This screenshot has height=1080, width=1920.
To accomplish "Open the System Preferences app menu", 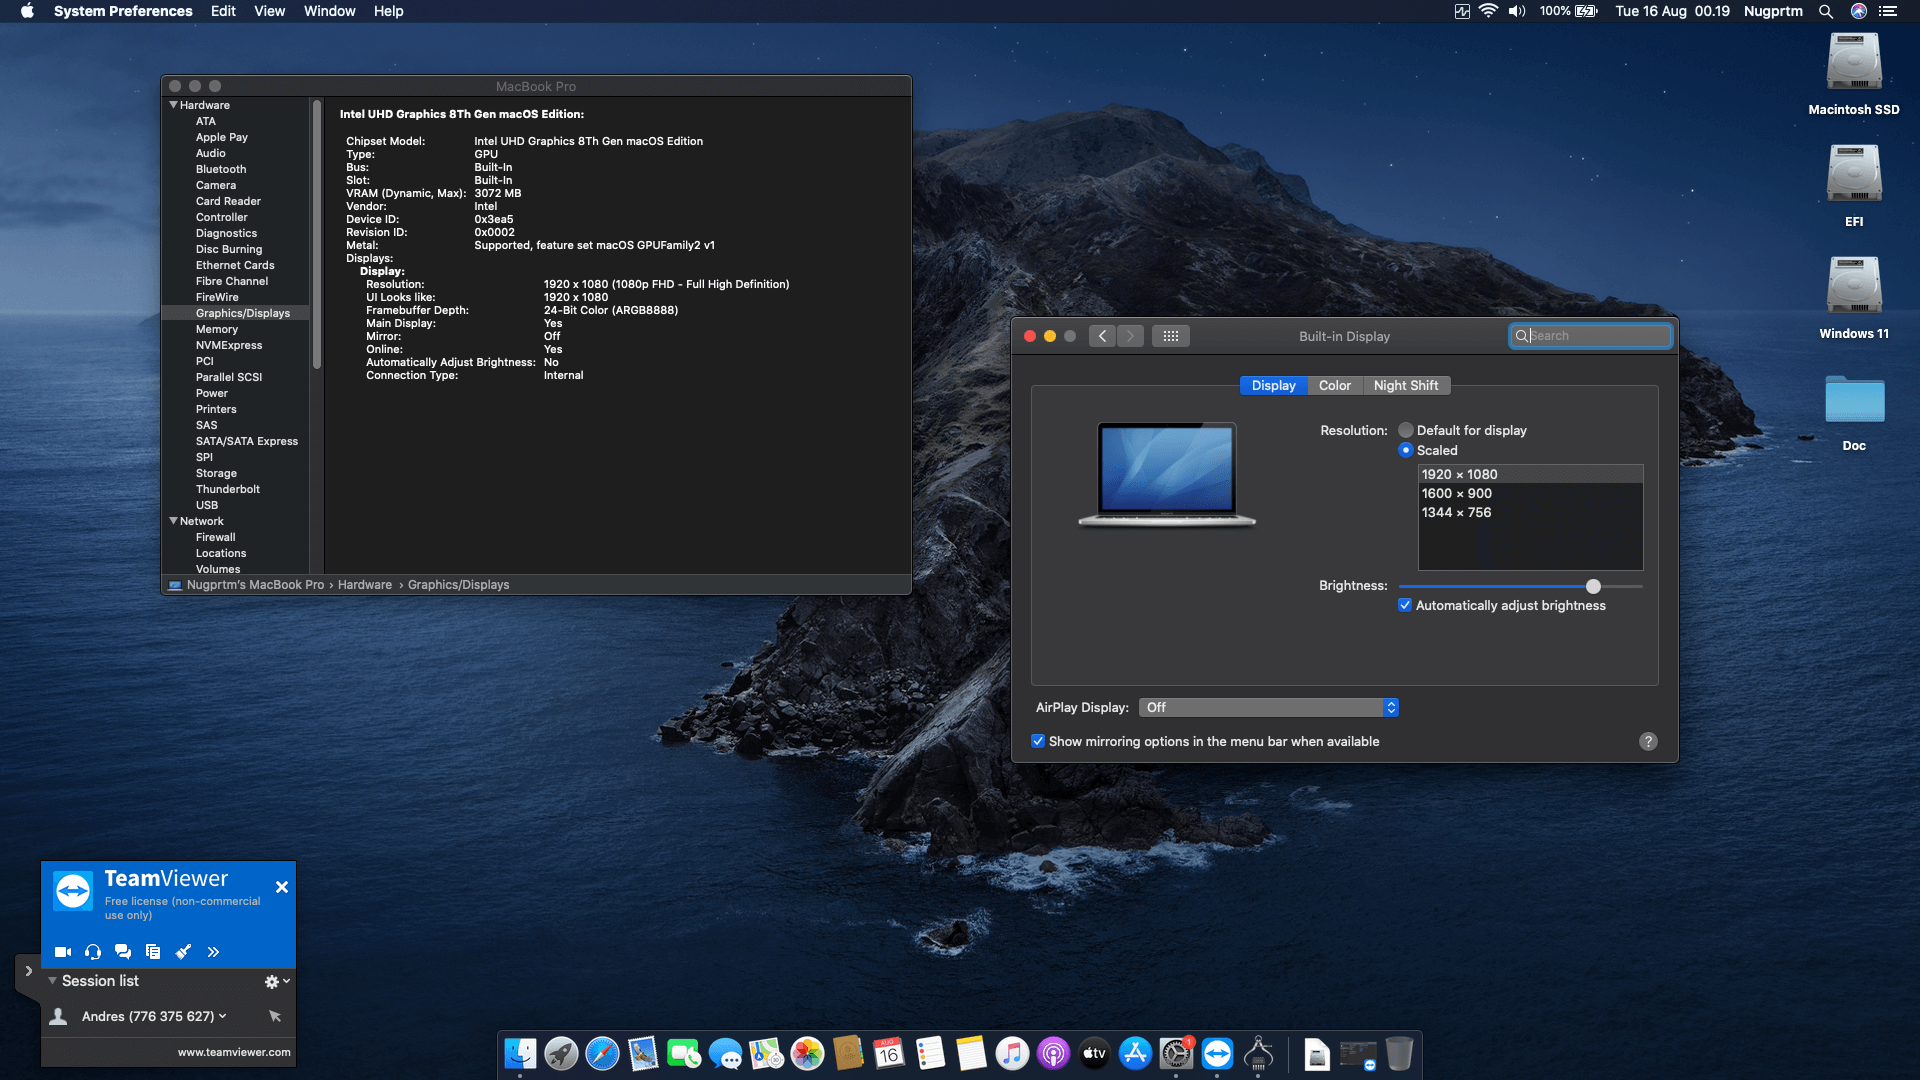I will (123, 11).
